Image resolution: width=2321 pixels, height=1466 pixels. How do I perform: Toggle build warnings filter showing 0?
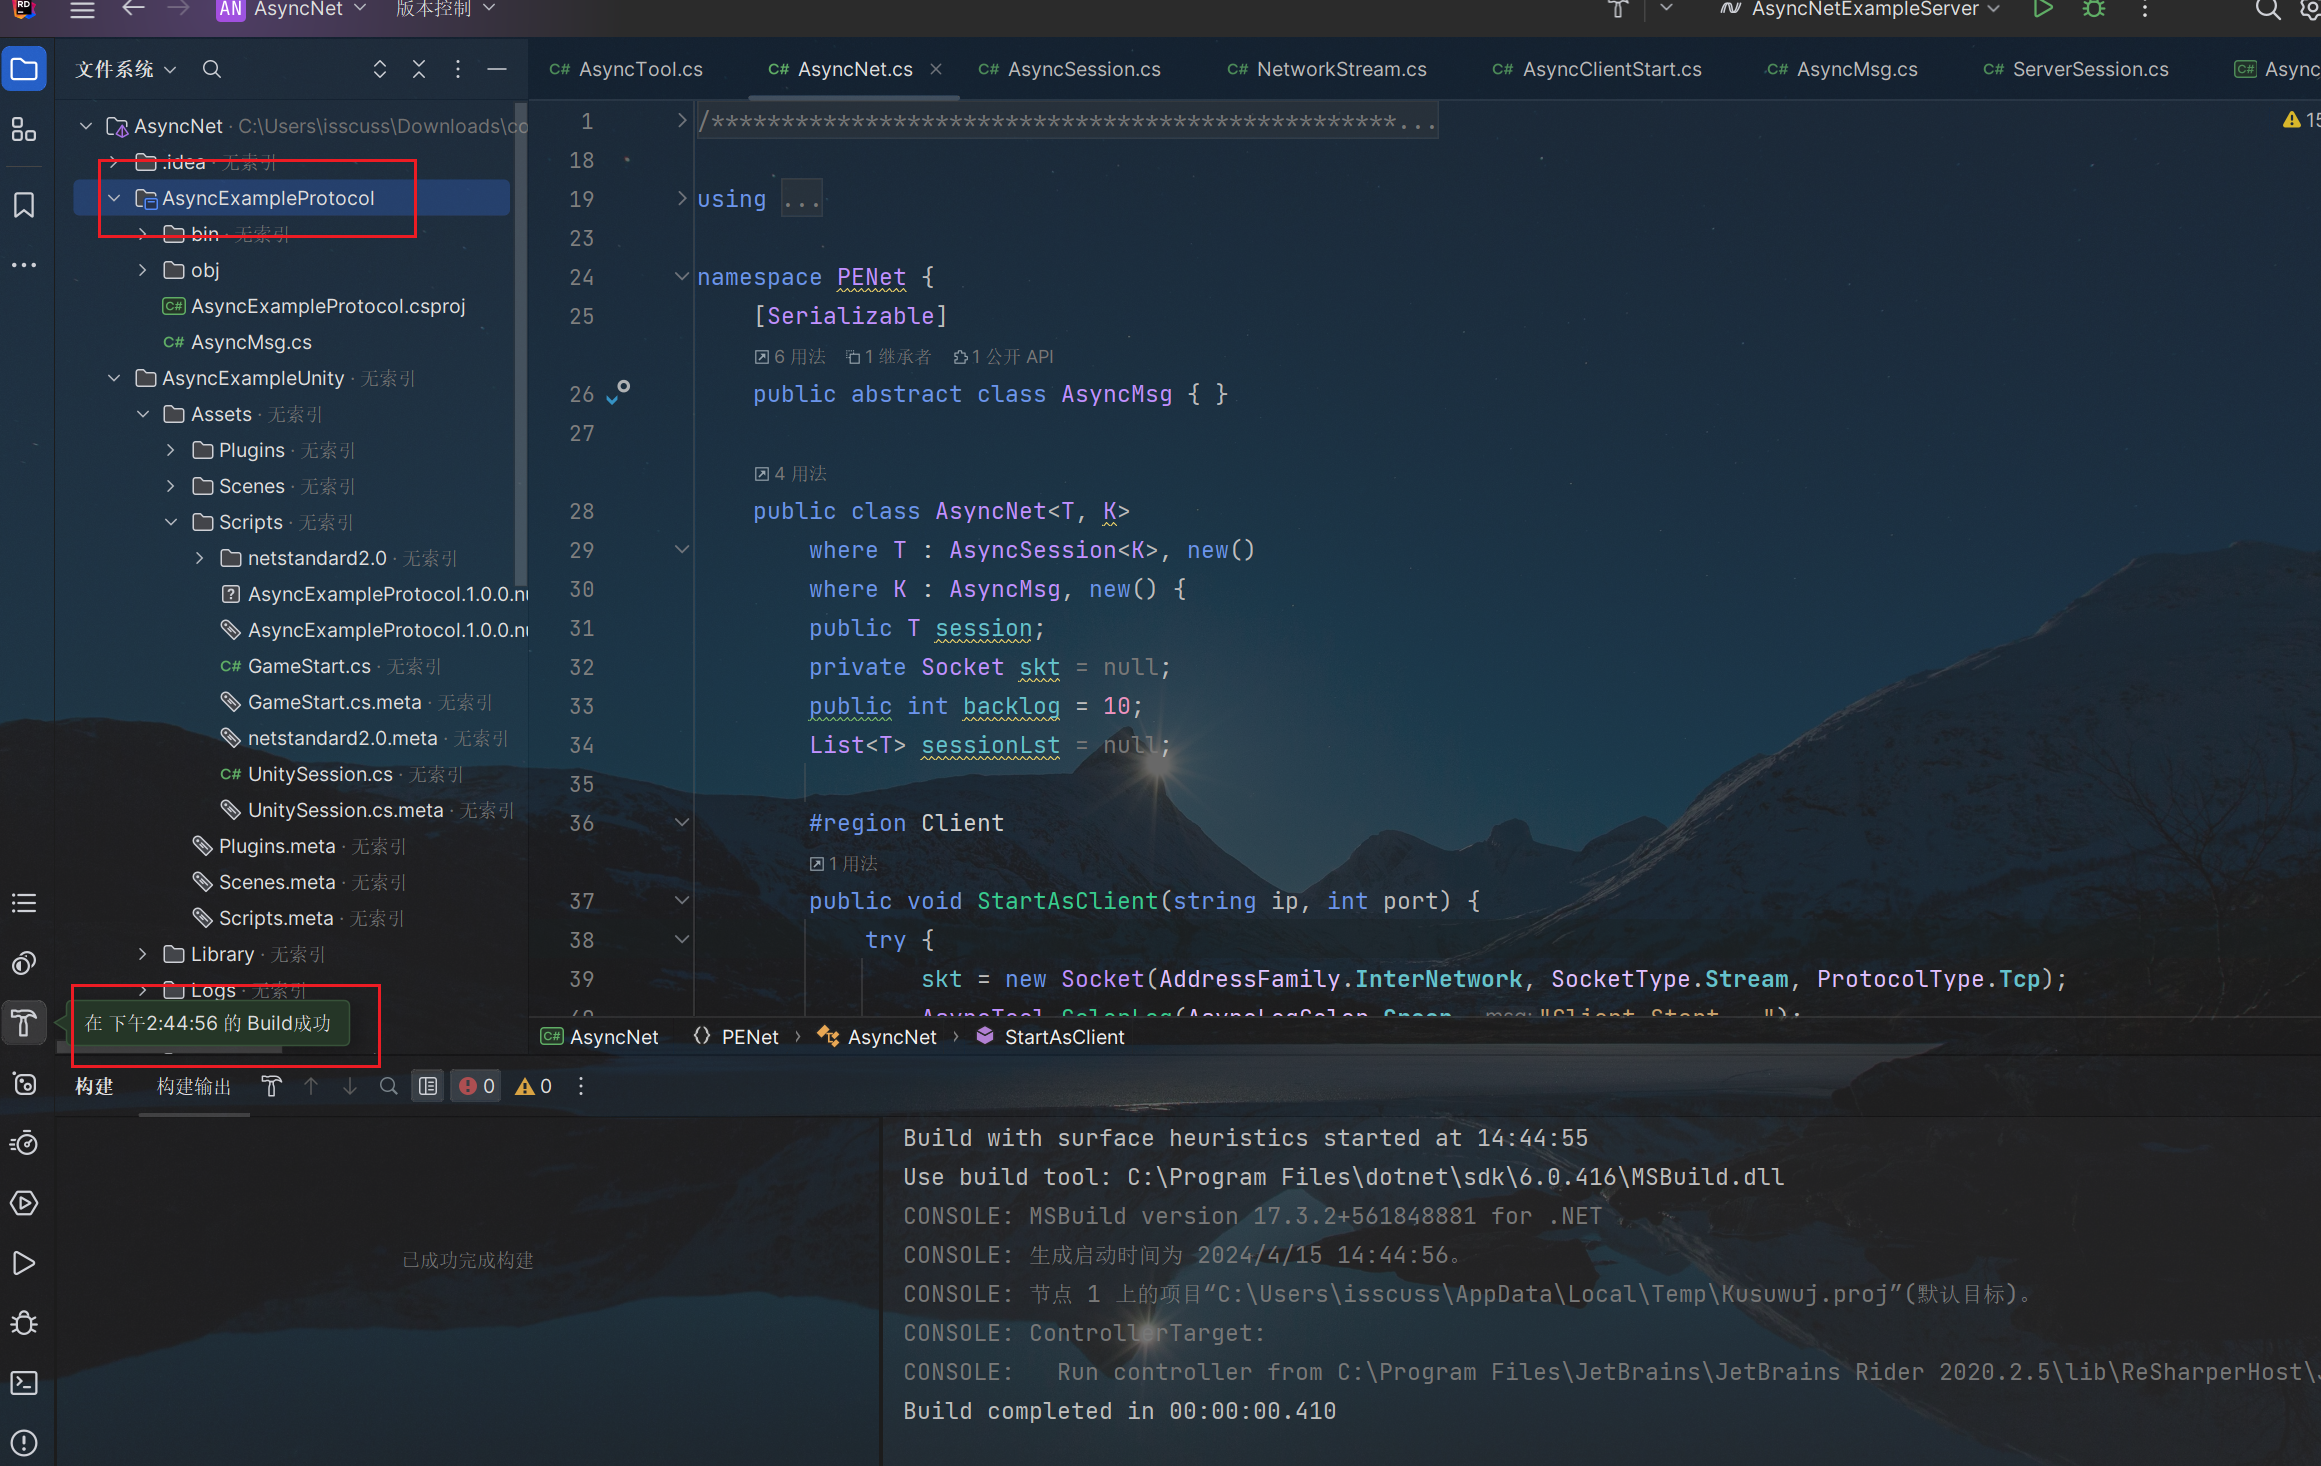(x=534, y=1086)
